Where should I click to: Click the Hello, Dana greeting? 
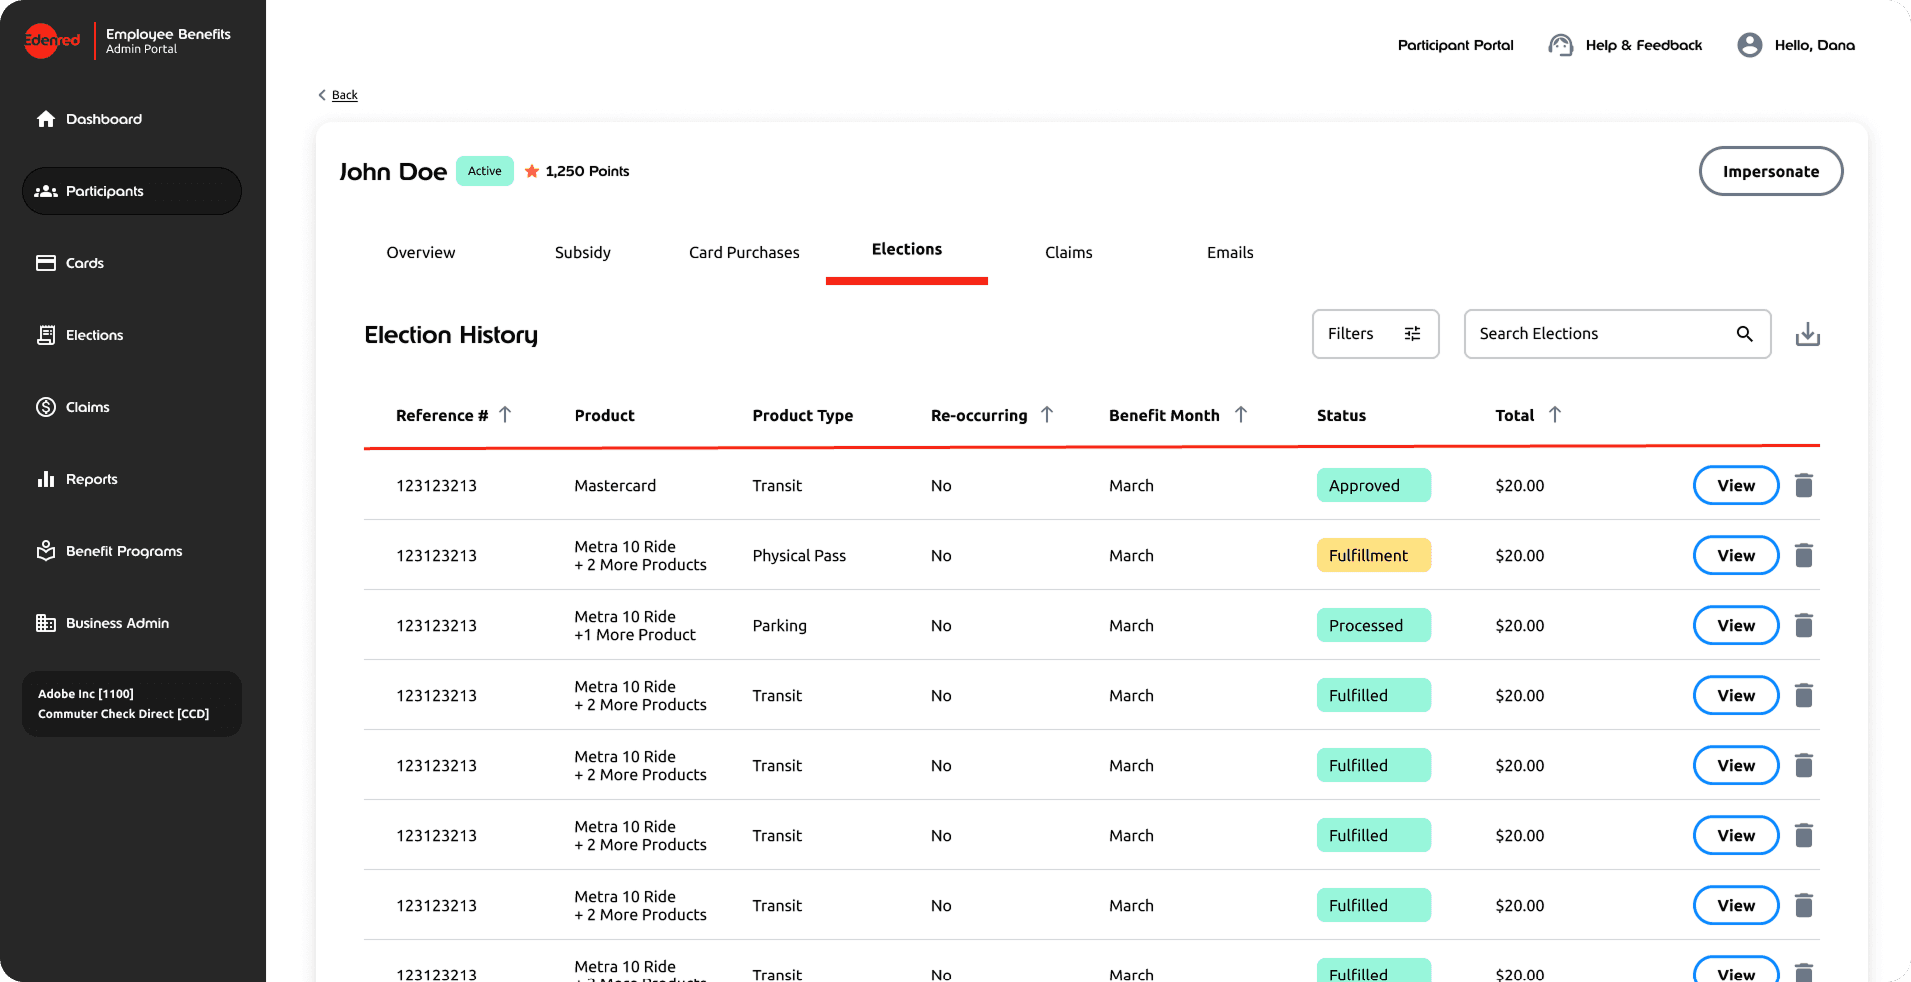click(x=1815, y=45)
